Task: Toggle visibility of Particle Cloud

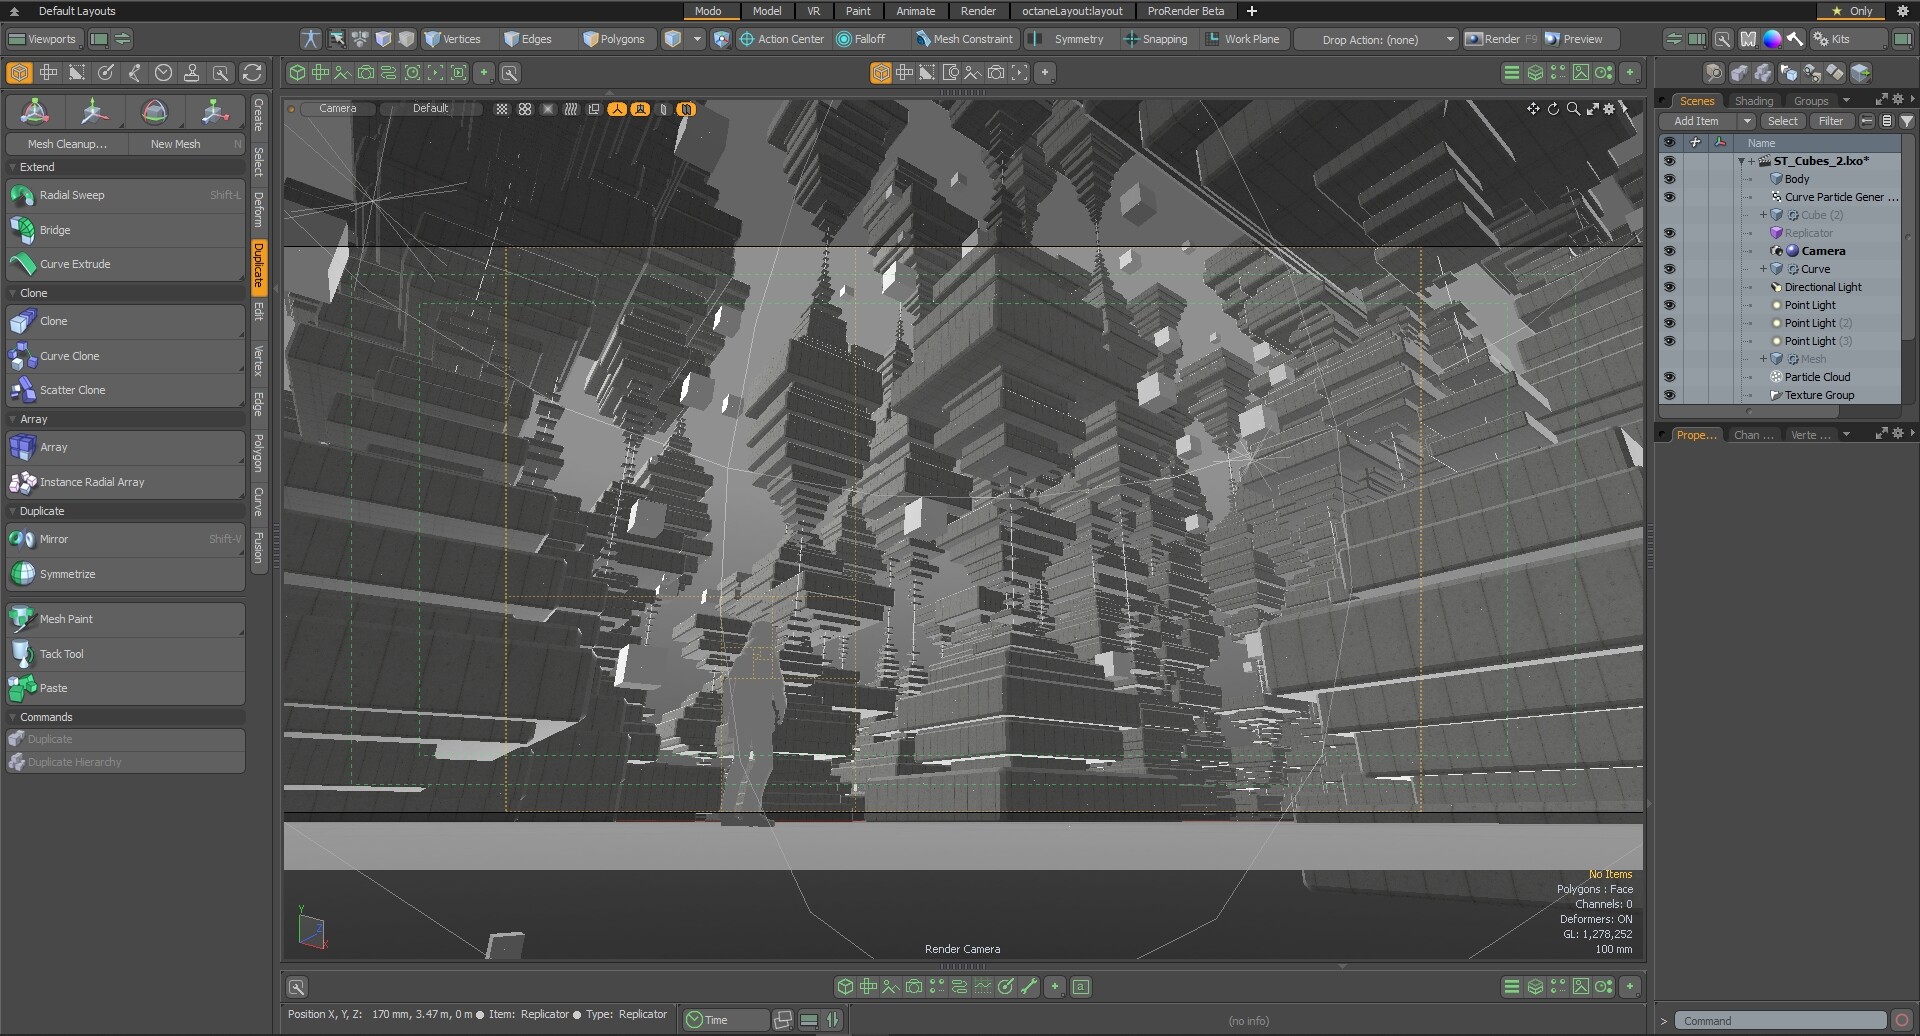Action: click(1669, 377)
